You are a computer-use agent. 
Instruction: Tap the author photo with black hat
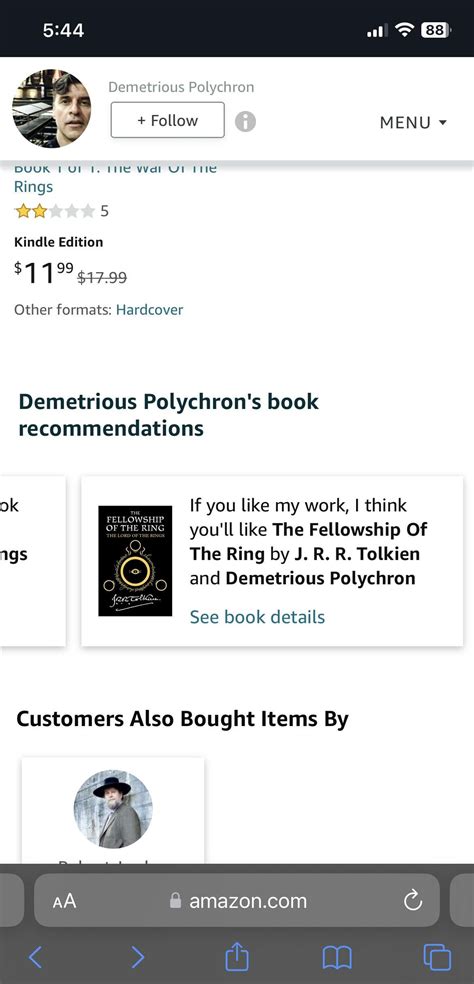[113, 810]
